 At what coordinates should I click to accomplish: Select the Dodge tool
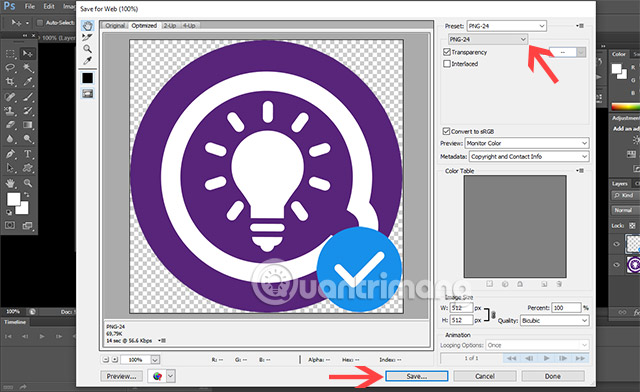28,139
